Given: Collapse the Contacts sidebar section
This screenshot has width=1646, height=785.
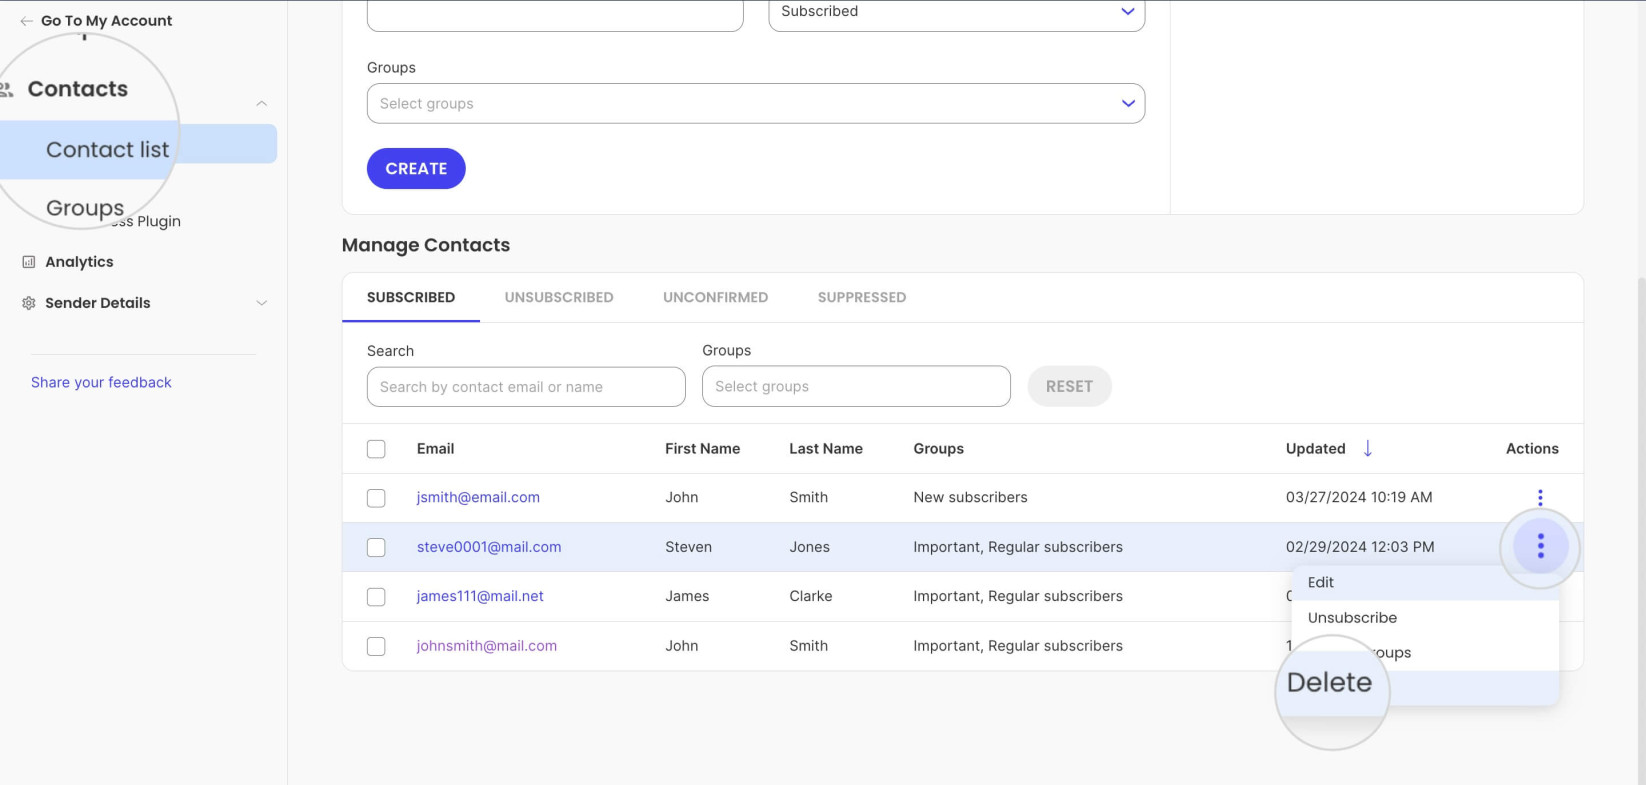Looking at the screenshot, I should coord(261,103).
